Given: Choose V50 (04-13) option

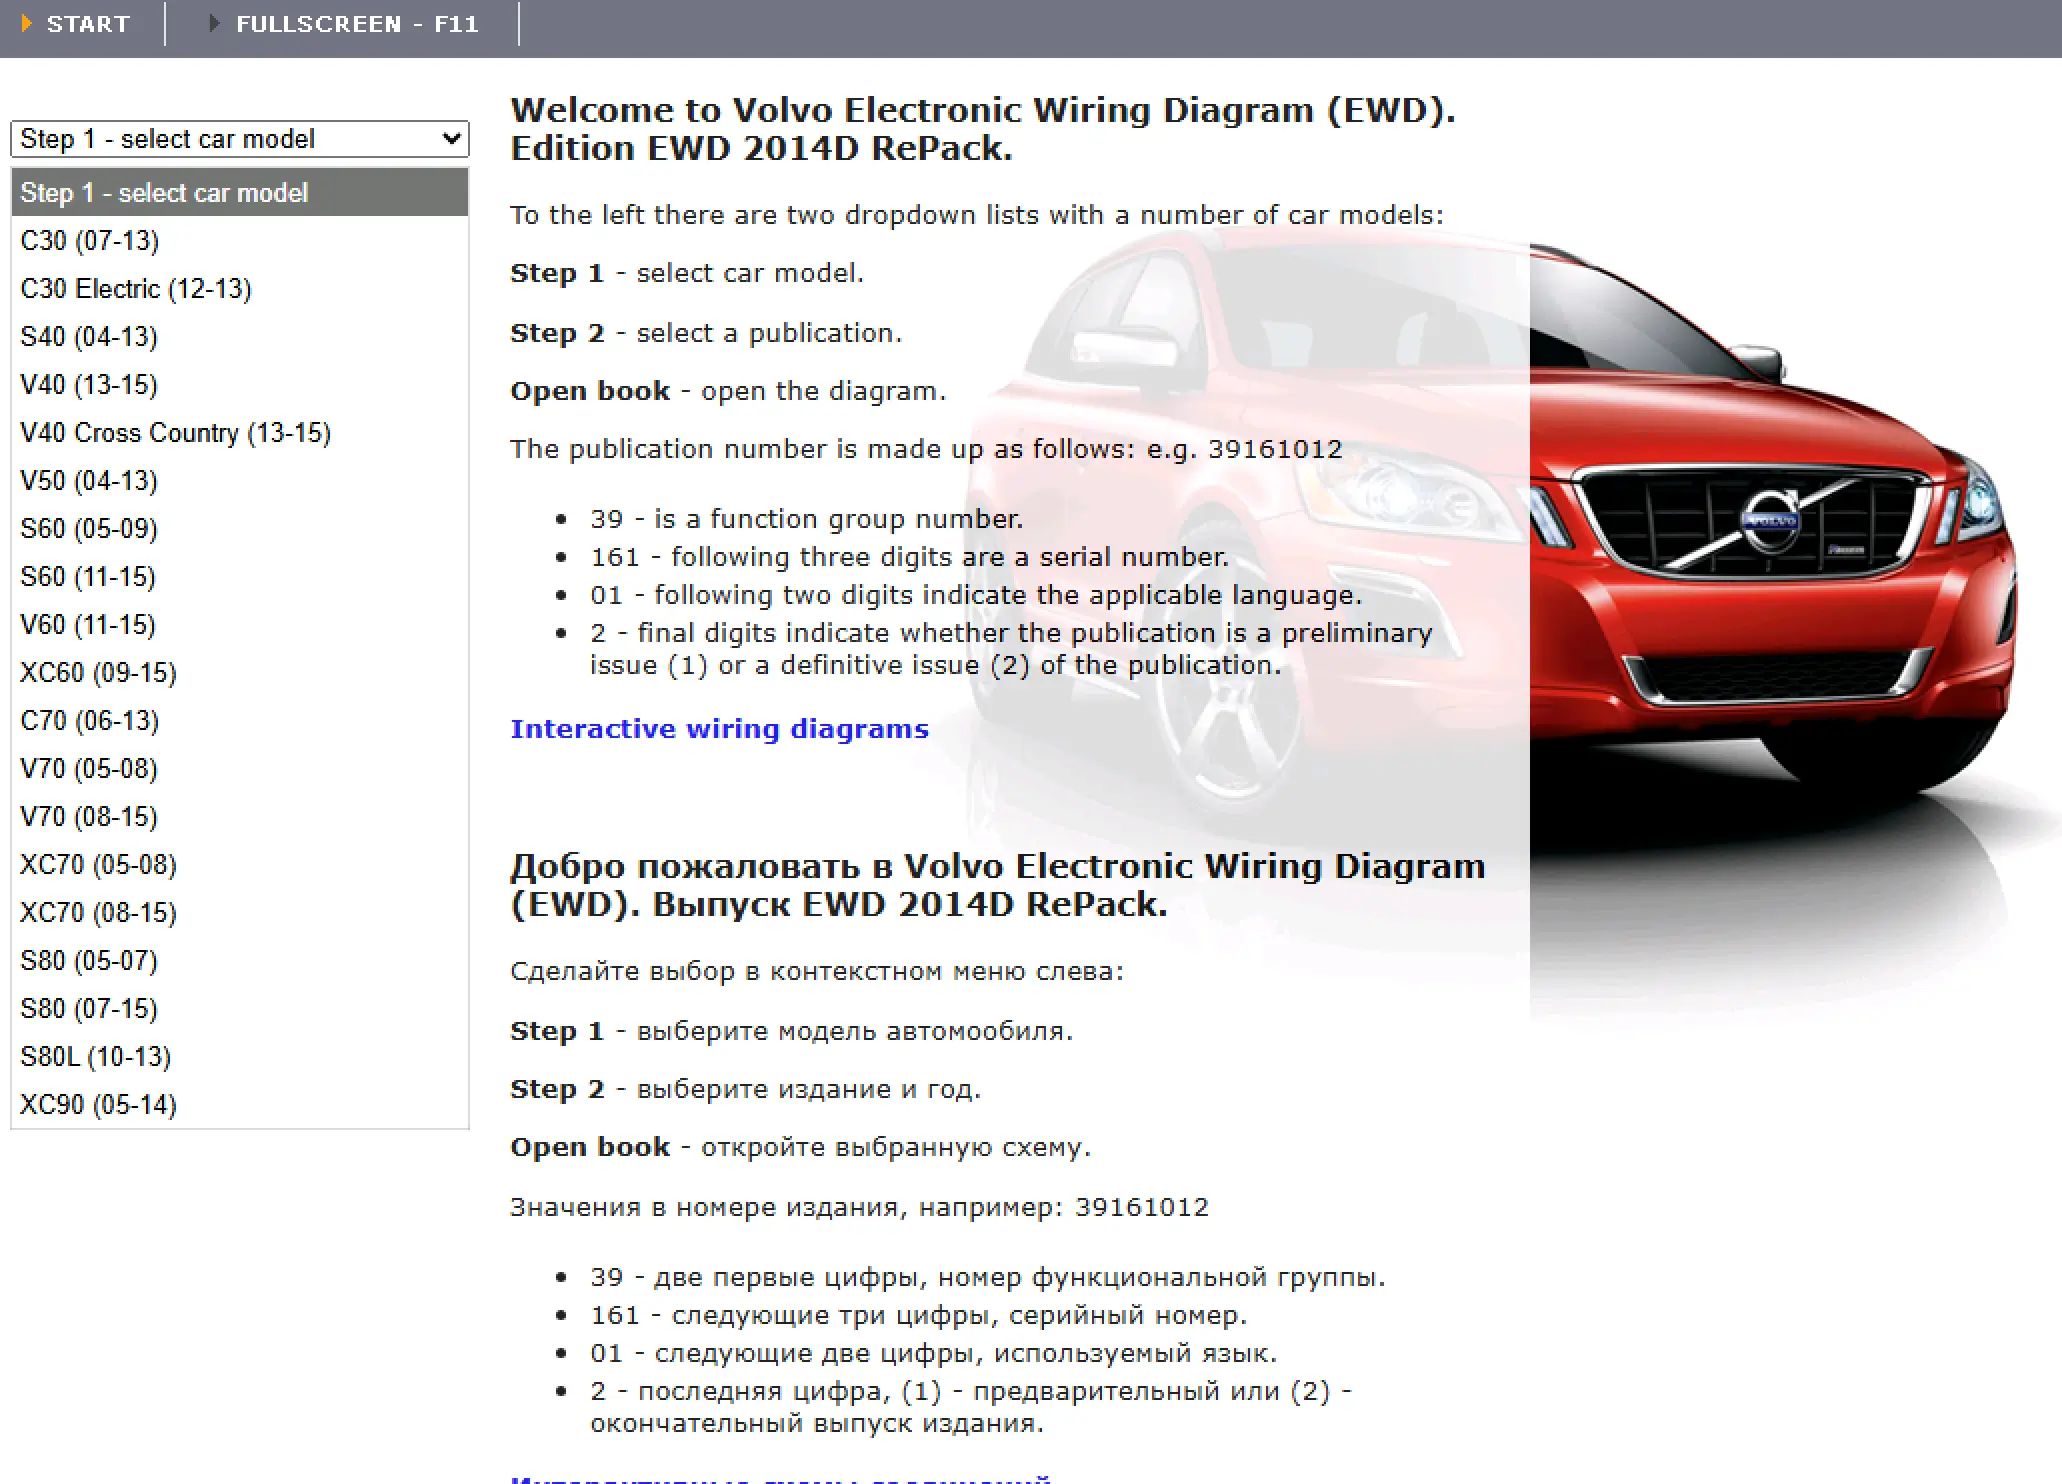Looking at the screenshot, I should (x=89, y=481).
